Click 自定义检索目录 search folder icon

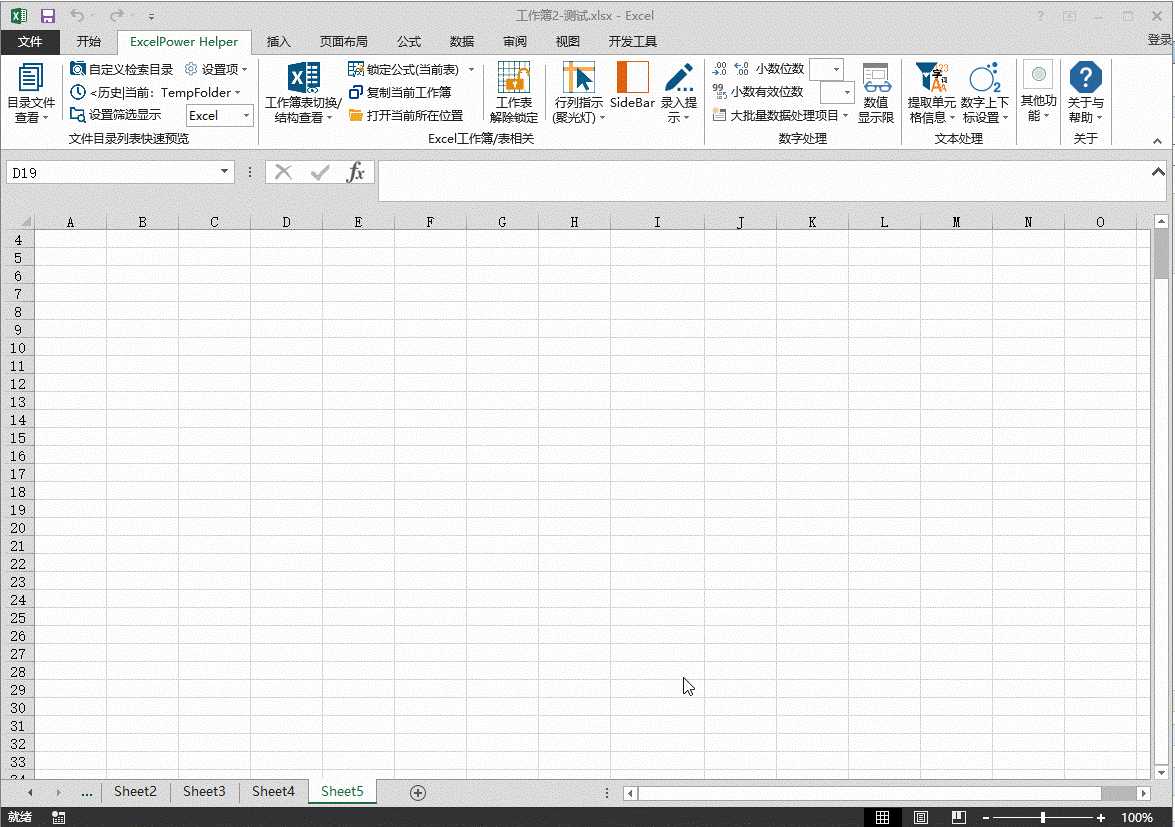[77, 69]
